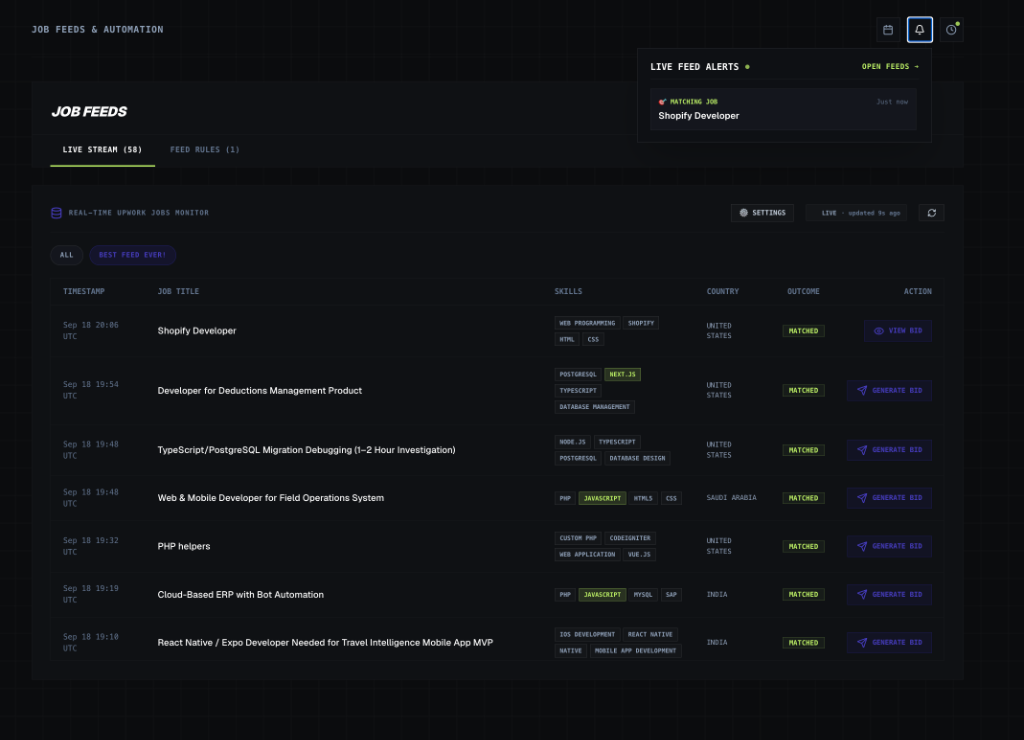Click the highlighted NEXT.JS skill tag
The height and width of the screenshot is (740, 1024).
click(622, 374)
